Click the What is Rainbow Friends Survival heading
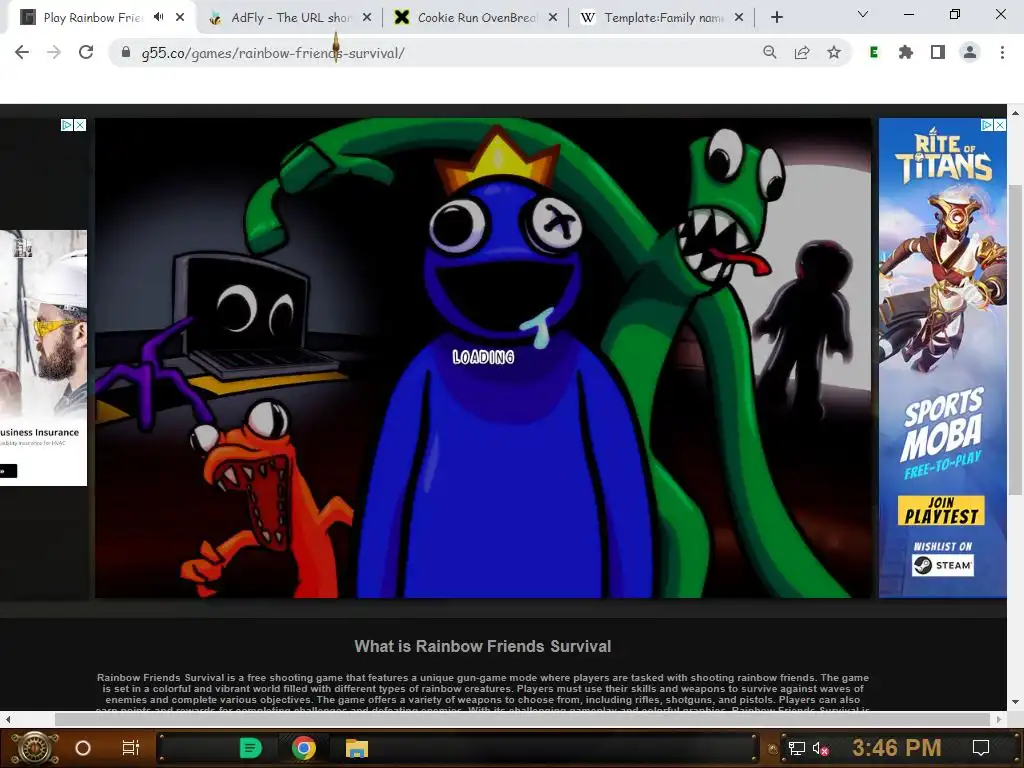This screenshot has height=768, width=1024. [483, 647]
